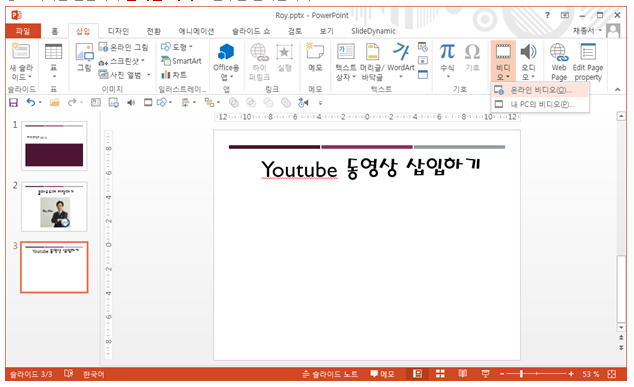Image resolution: width=634 pixels, height=387 pixels.
Task: Open the 텍스트 상자 button
Action: 346,61
